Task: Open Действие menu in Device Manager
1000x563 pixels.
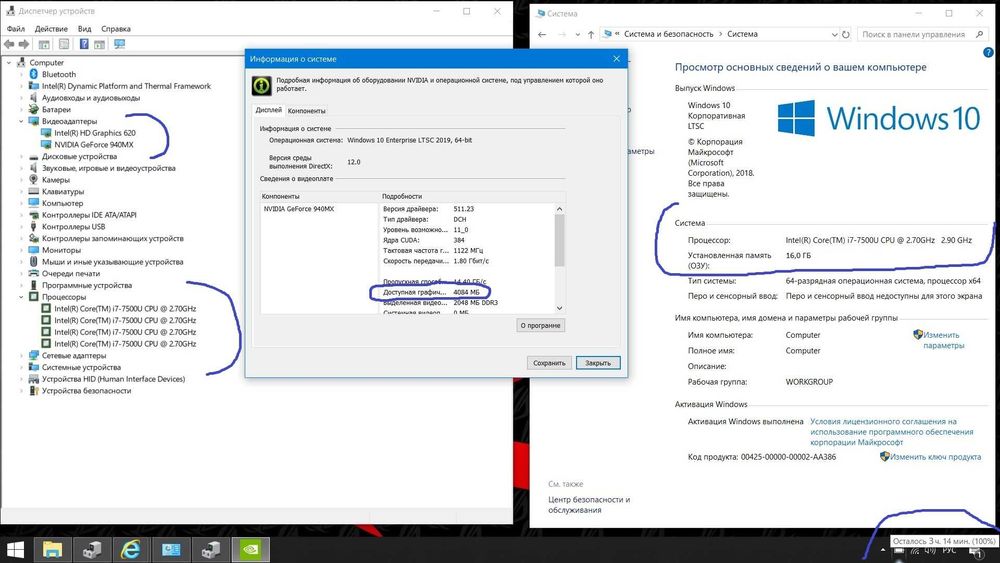Action: click(51, 29)
